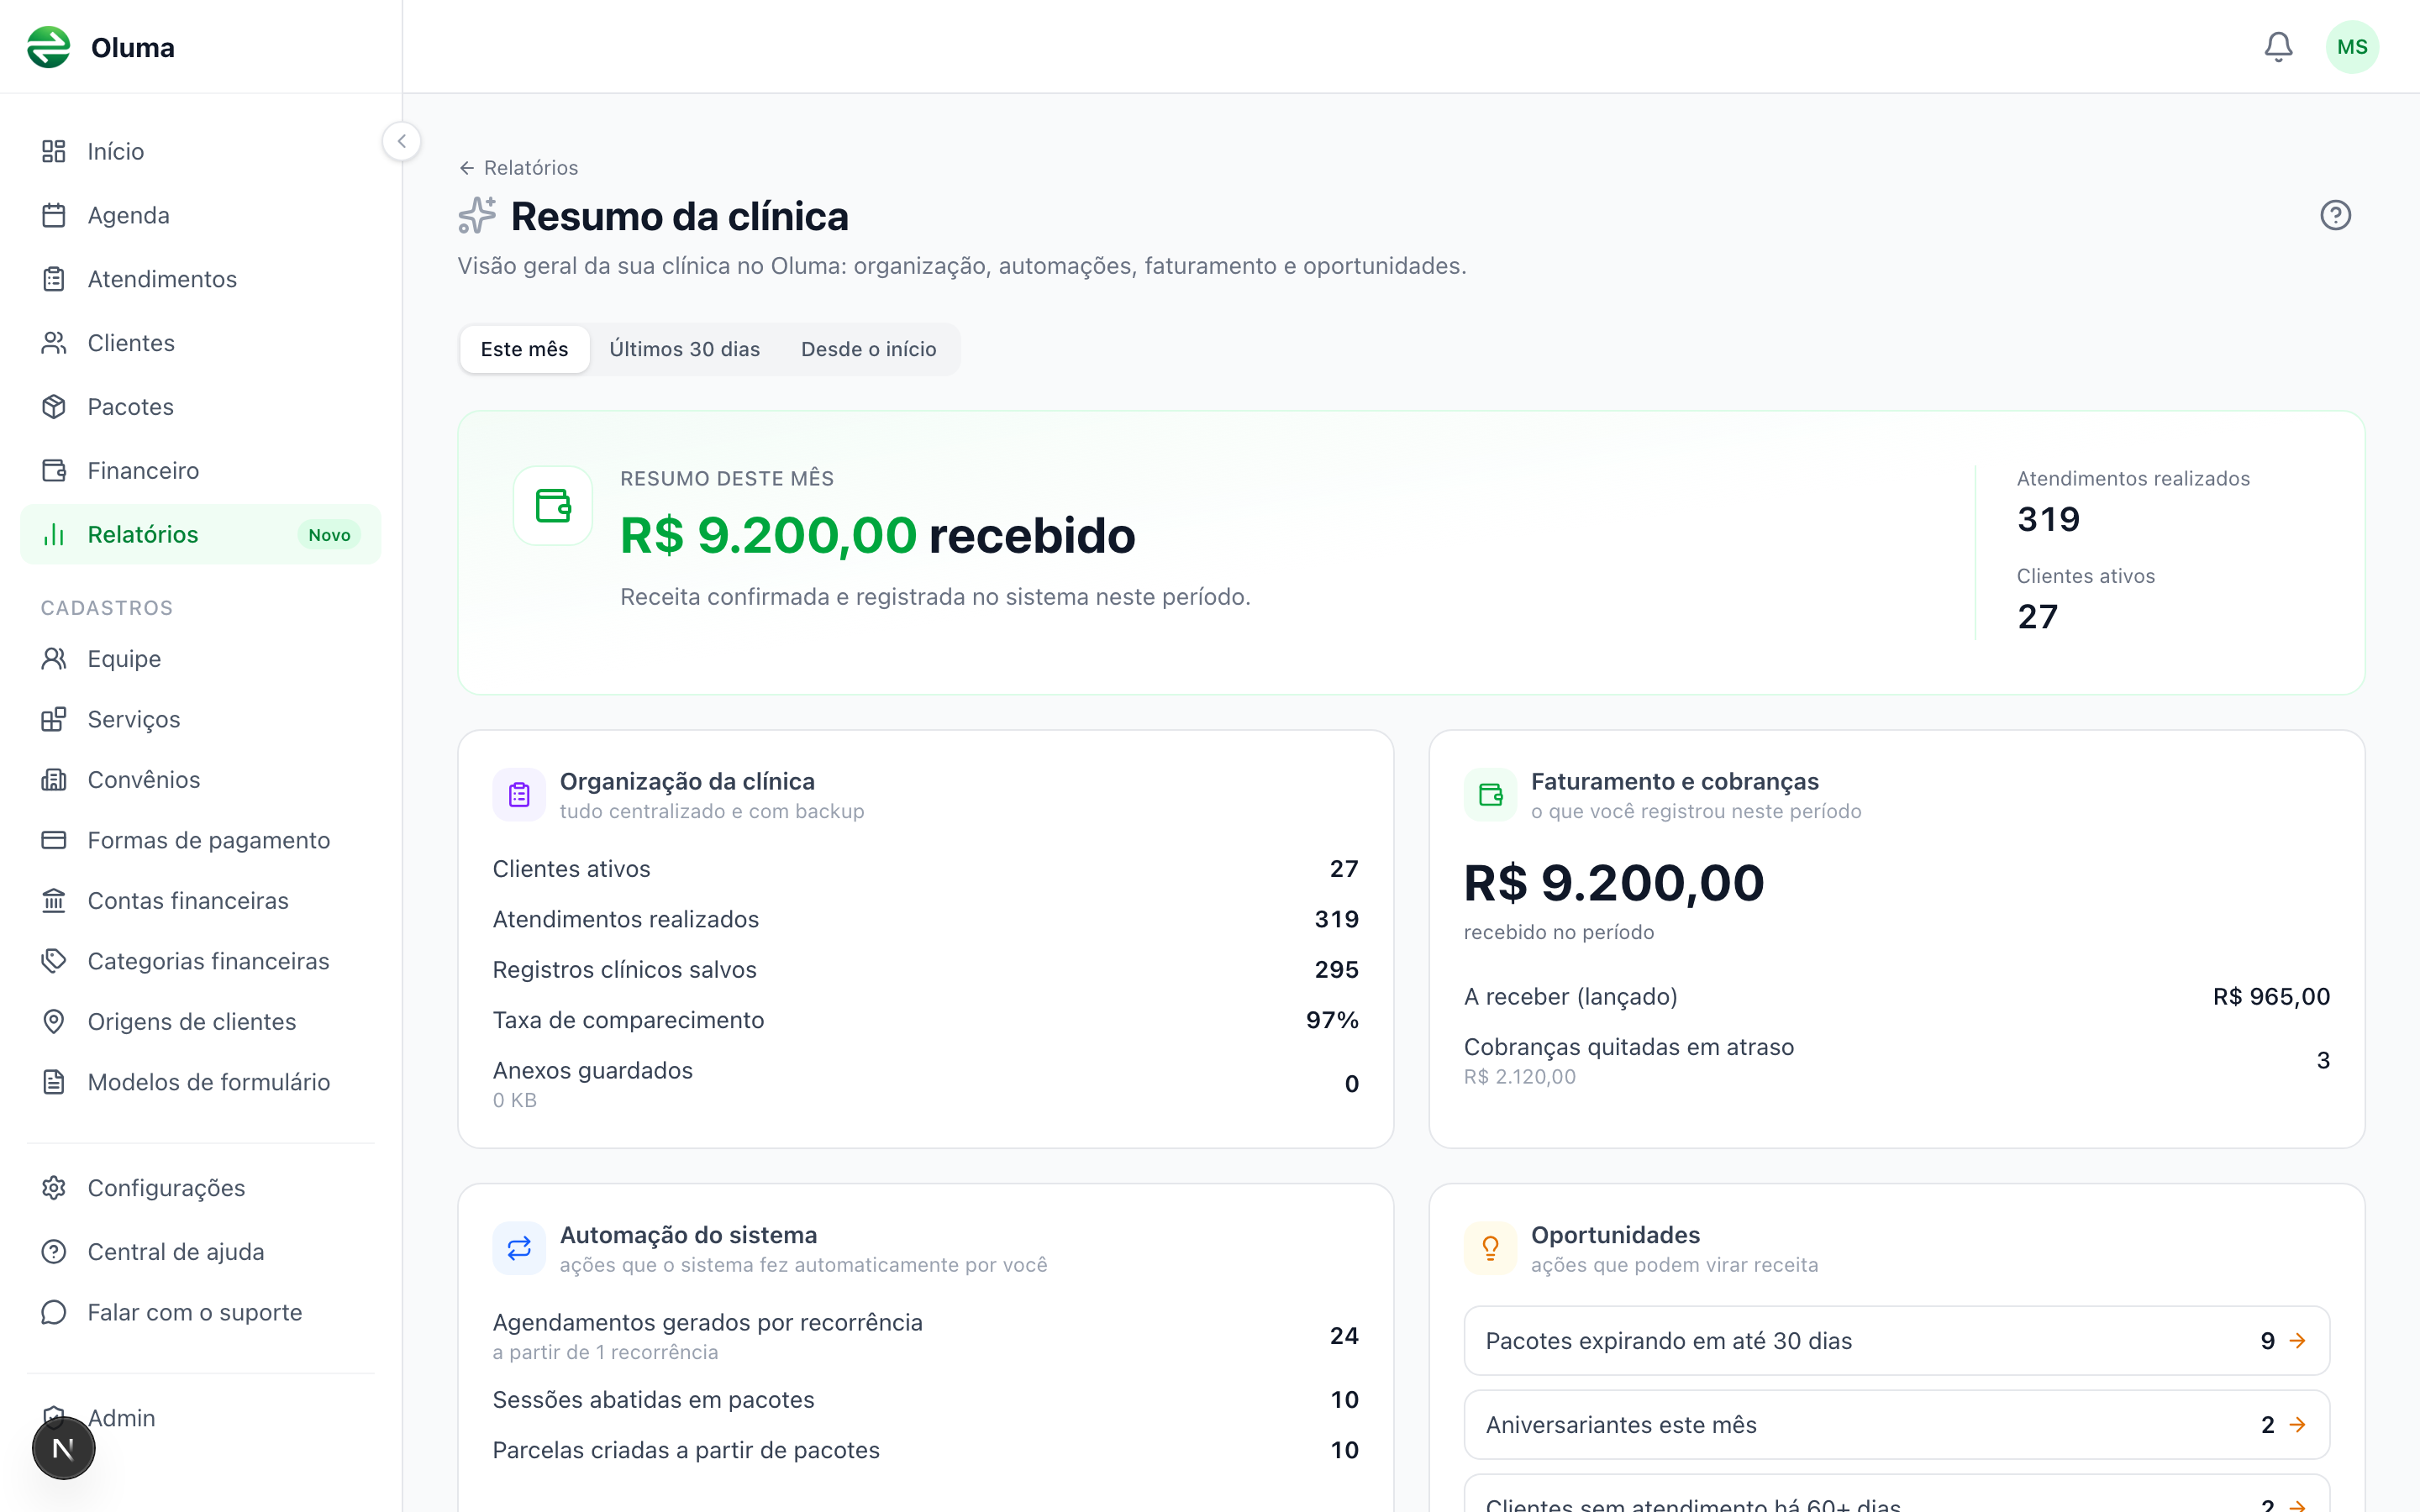Open Financeiro in the sidebar

tap(200, 470)
